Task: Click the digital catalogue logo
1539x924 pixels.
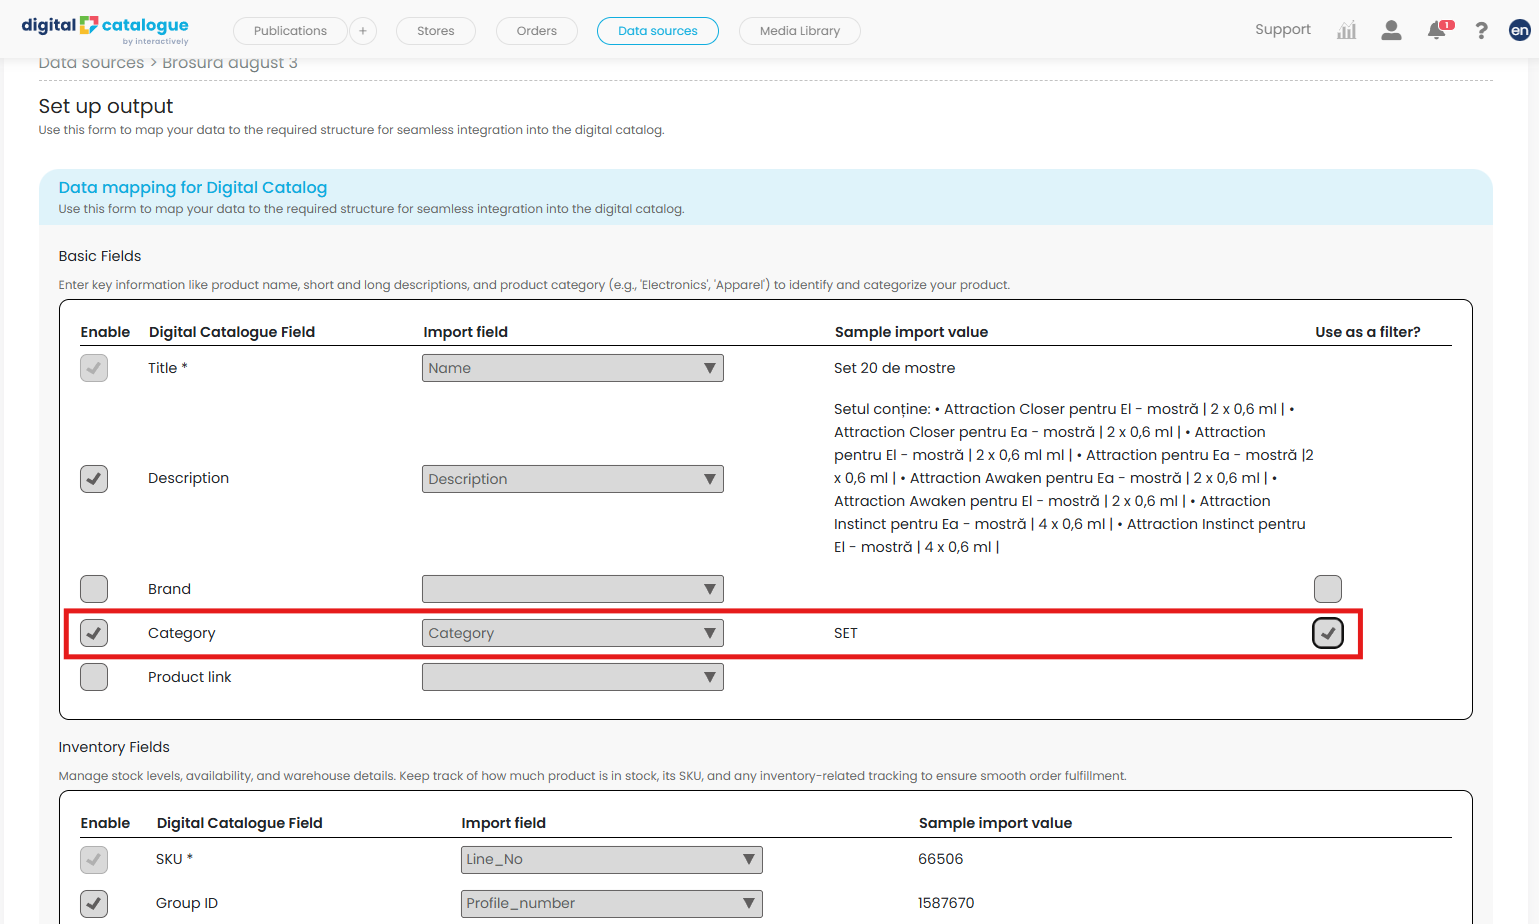Action: tap(105, 29)
